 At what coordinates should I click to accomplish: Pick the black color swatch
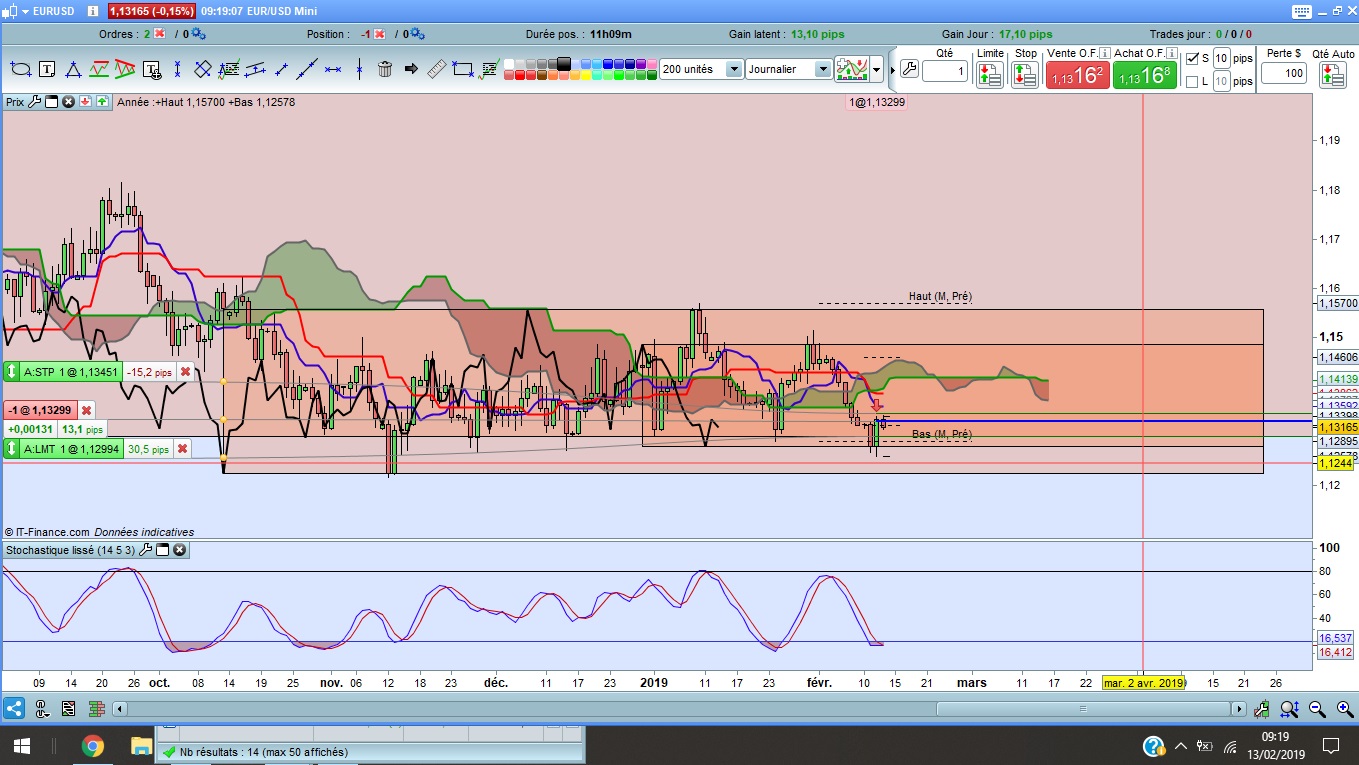click(563, 64)
